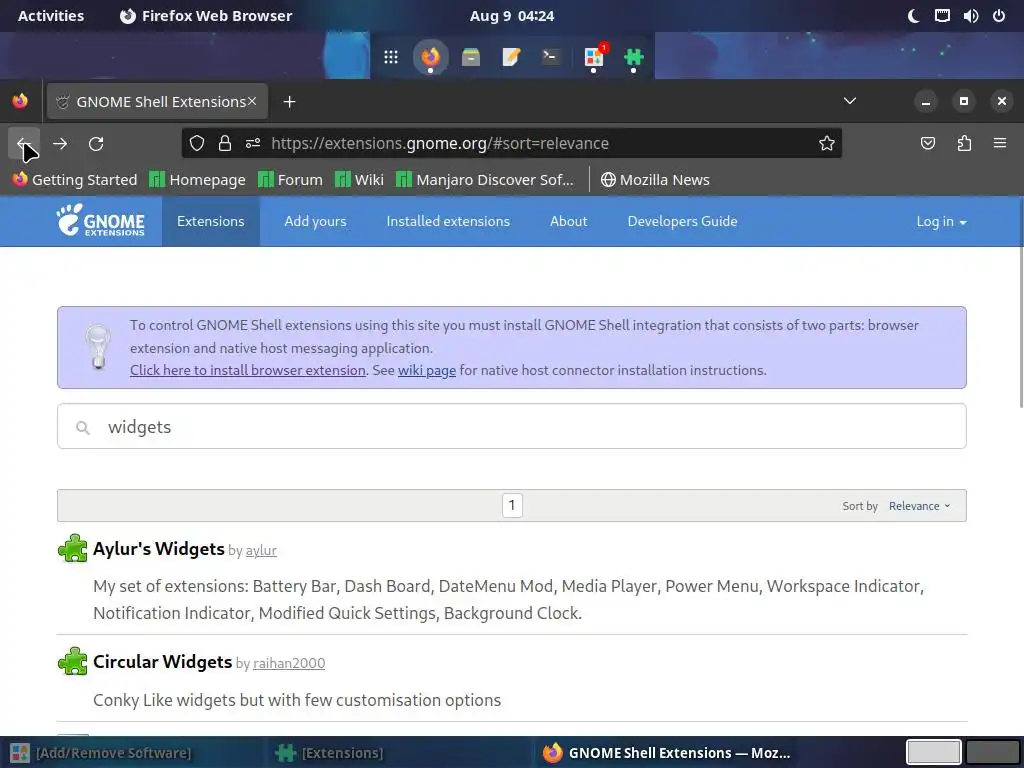The image size is (1024, 768).
Task: Select page 1 in the pagination bar
Action: [512, 505]
